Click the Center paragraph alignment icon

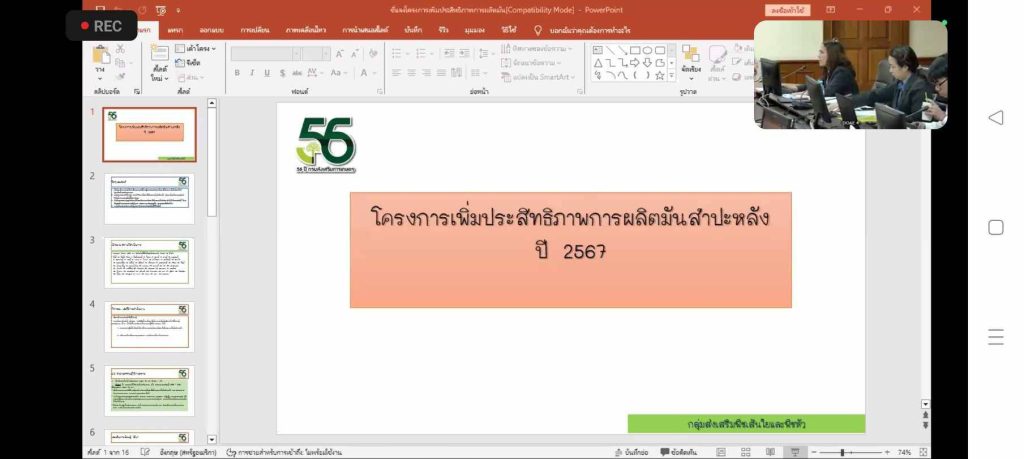(x=411, y=73)
